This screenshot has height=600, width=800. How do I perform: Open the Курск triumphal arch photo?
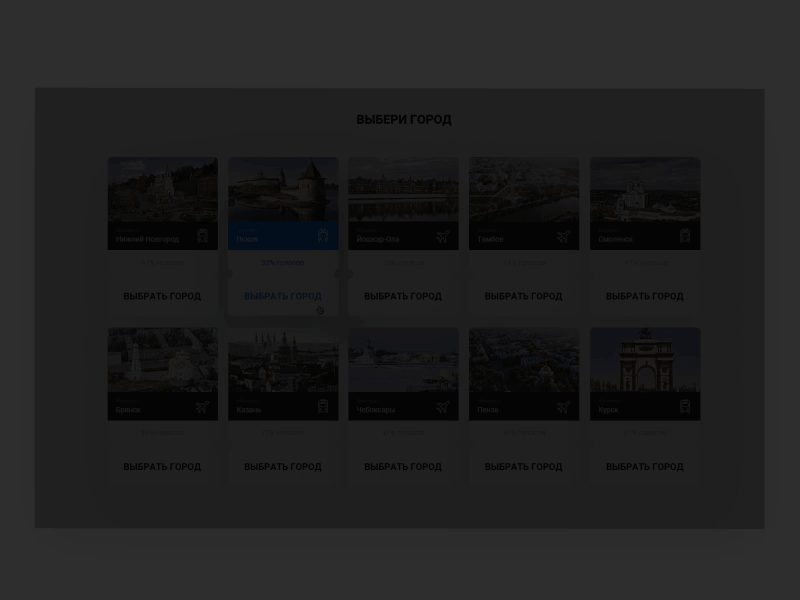tap(645, 360)
